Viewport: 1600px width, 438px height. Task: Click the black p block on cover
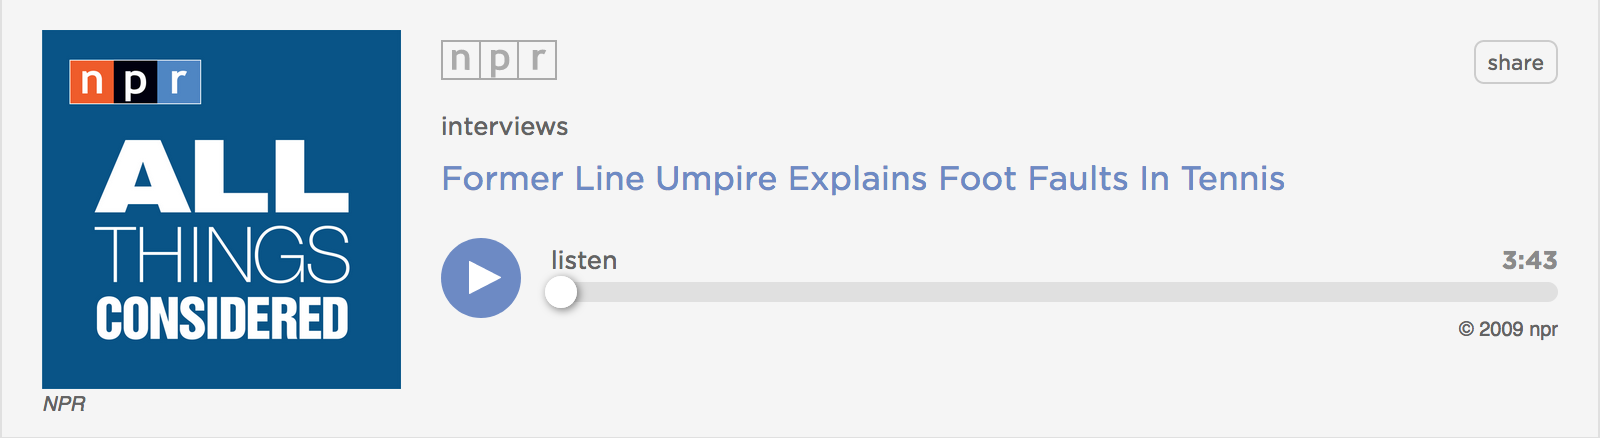pyautogui.click(x=135, y=82)
